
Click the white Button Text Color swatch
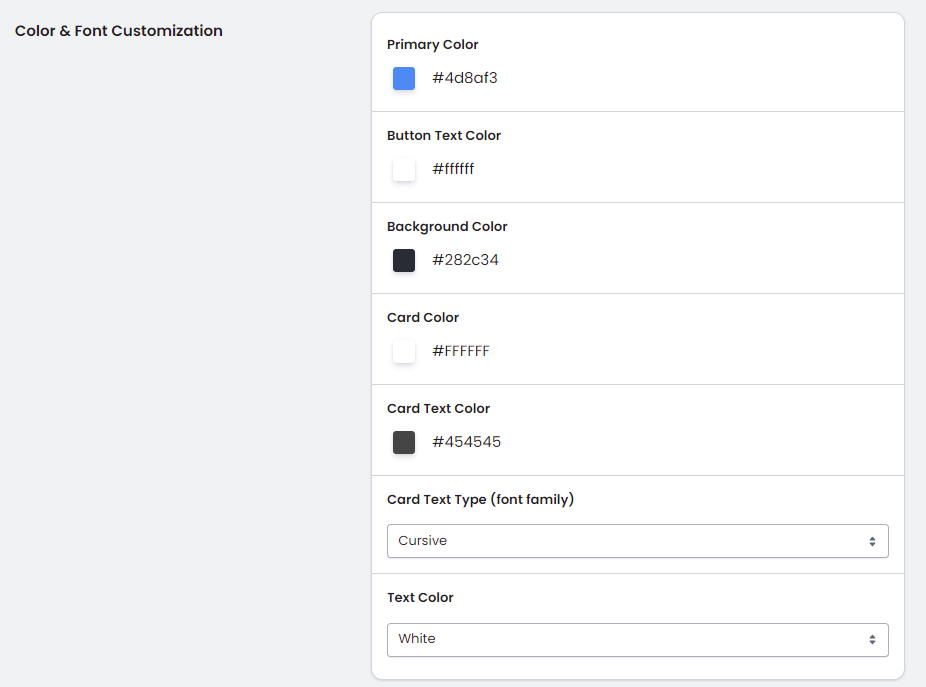coord(404,170)
